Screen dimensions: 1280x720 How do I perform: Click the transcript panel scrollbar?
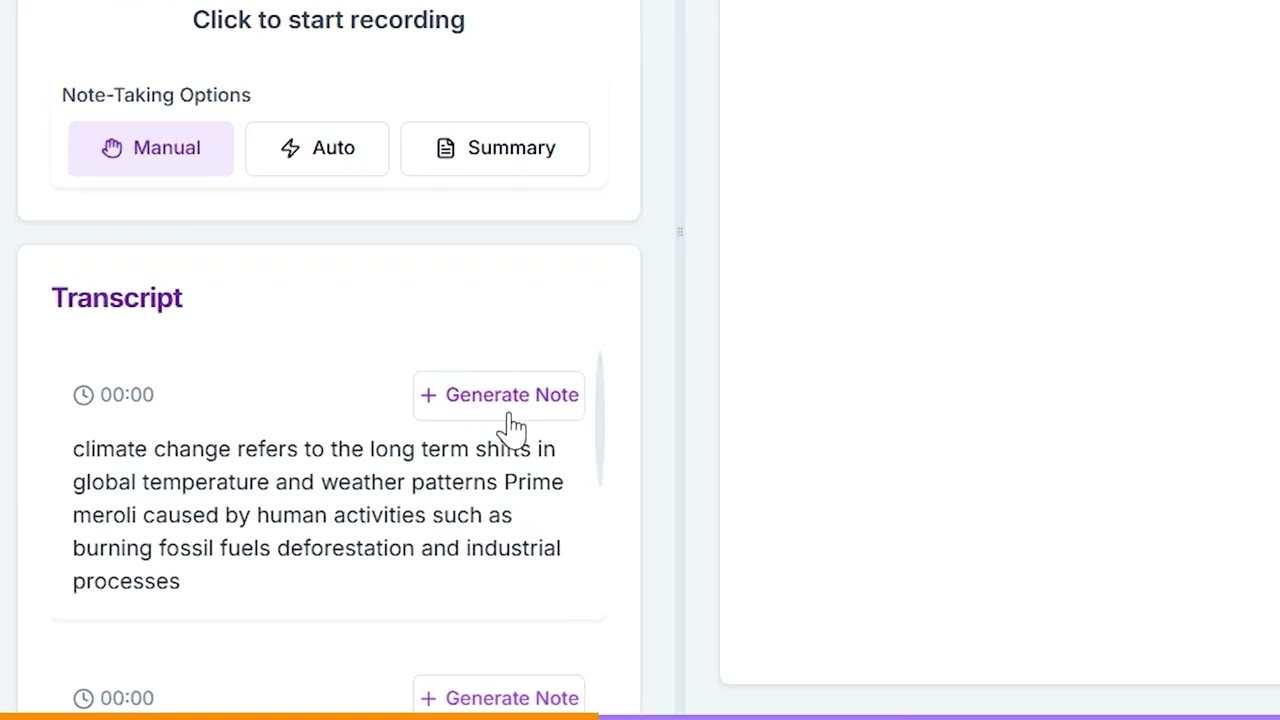coord(600,418)
